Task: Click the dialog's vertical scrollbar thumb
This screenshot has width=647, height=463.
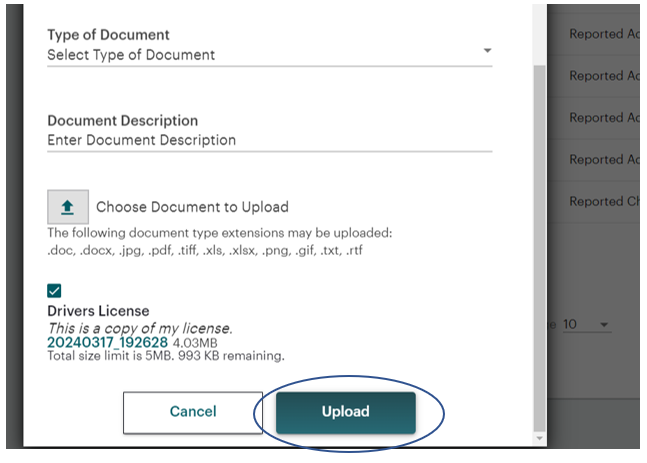Action: pos(539,248)
